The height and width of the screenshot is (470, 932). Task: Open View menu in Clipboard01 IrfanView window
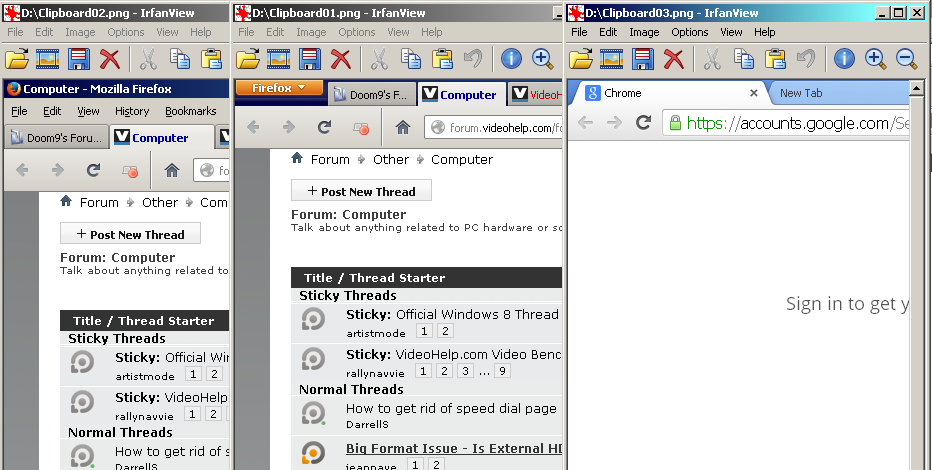click(x=398, y=32)
